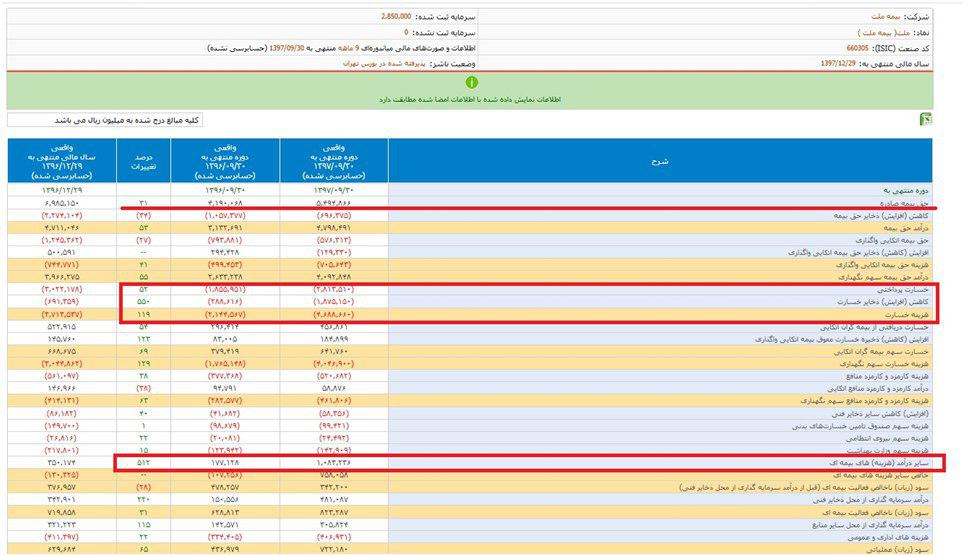Click the change percentage value ۱۲۳
The width and height of the screenshot is (979, 556).
click(x=144, y=339)
